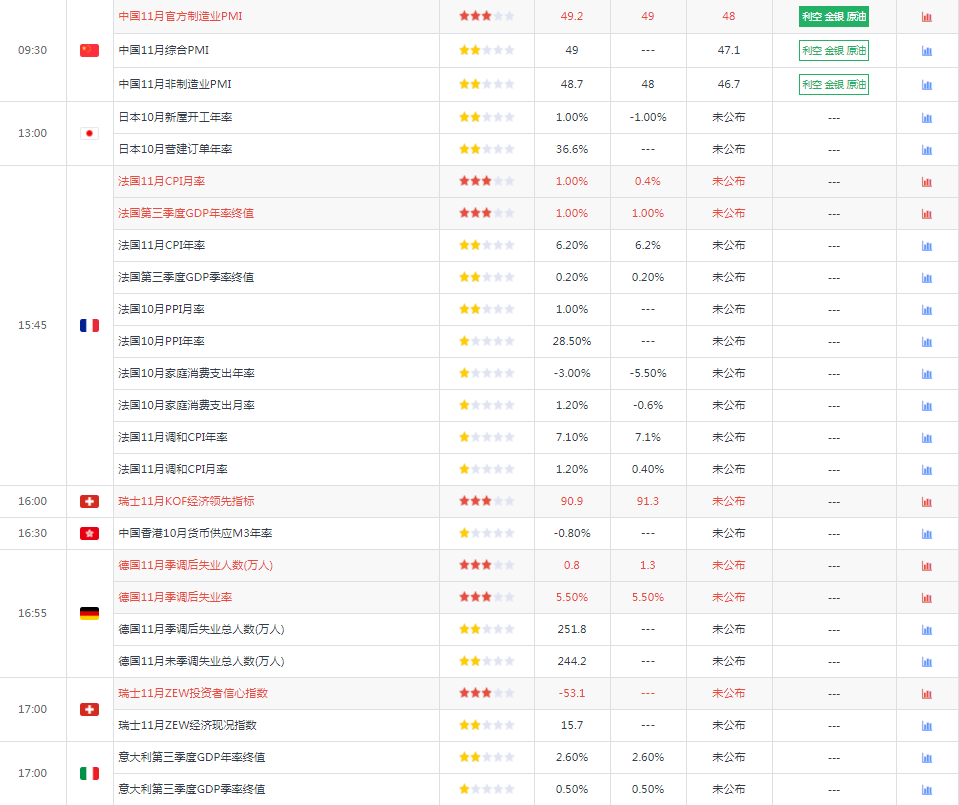959x805 pixels.
Task: Open chart icon for 德国11月季调后失业人数
Action: click(927, 566)
